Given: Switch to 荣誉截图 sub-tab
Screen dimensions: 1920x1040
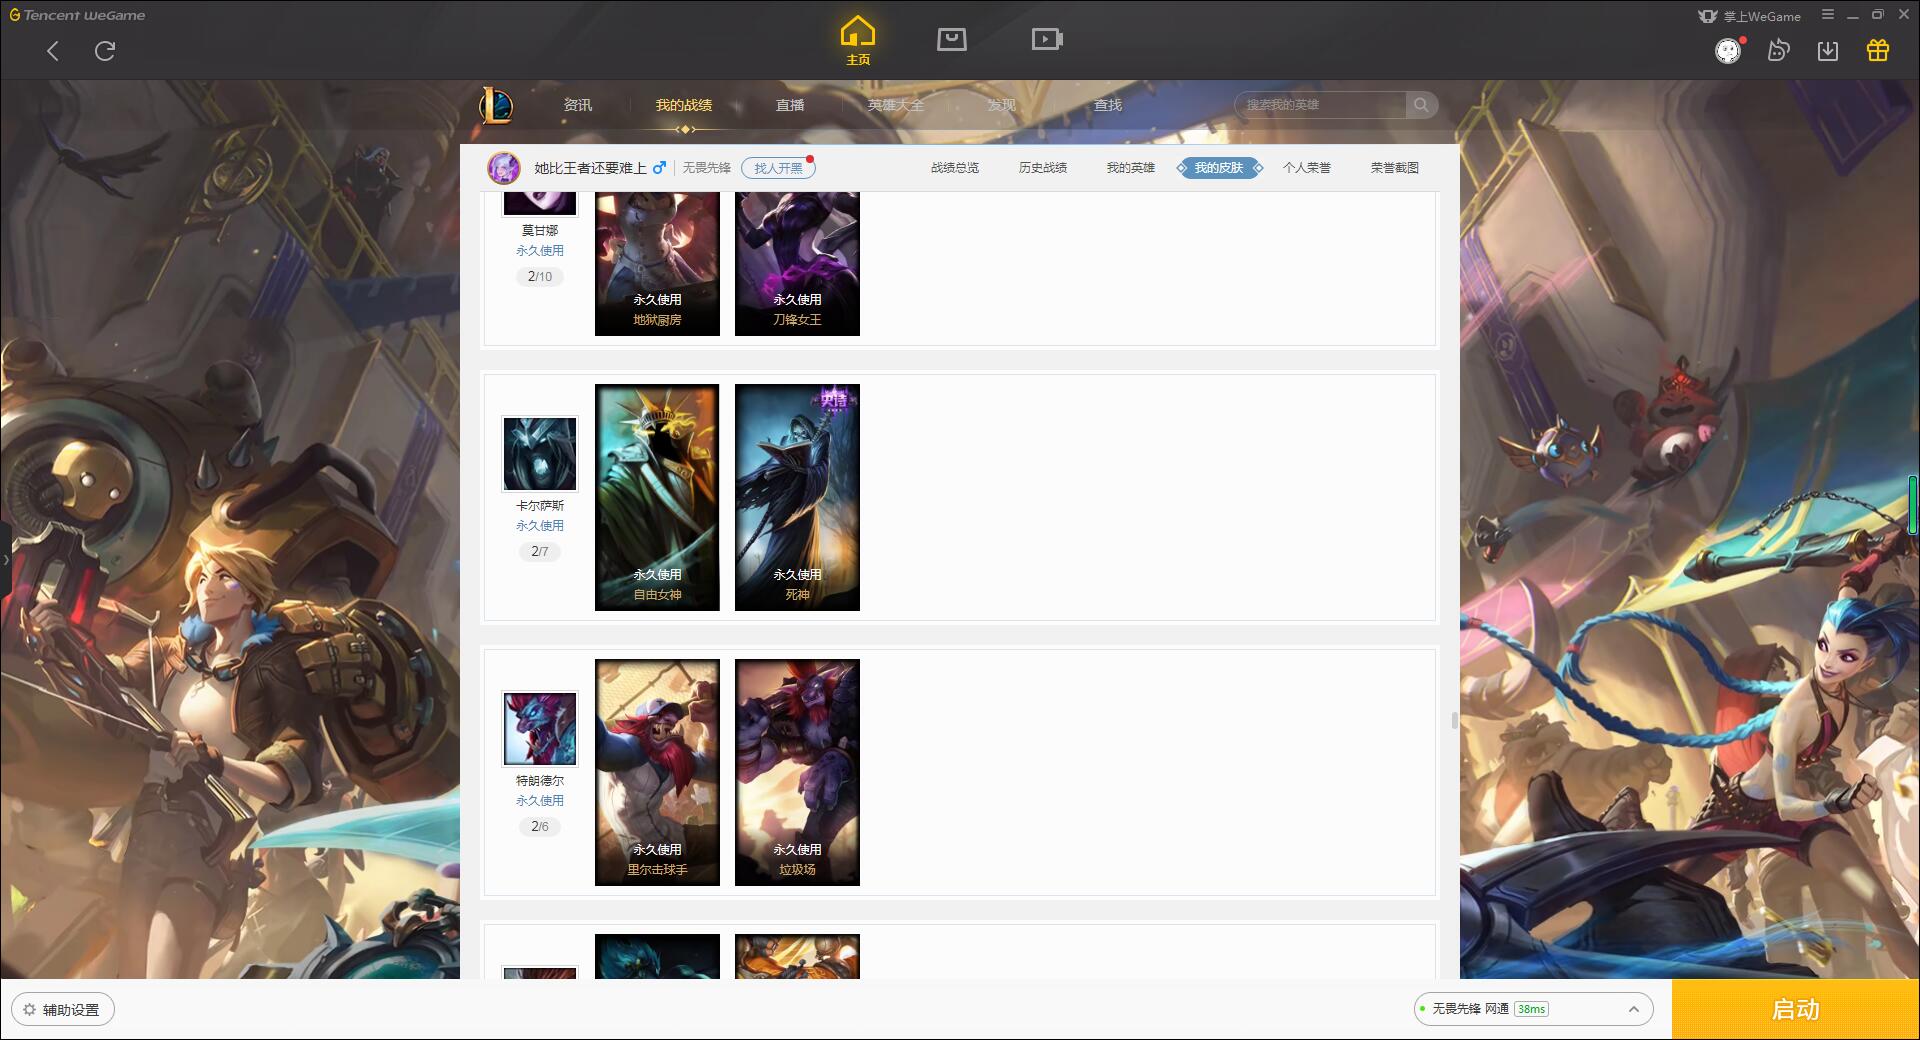Looking at the screenshot, I should pyautogui.click(x=1395, y=168).
